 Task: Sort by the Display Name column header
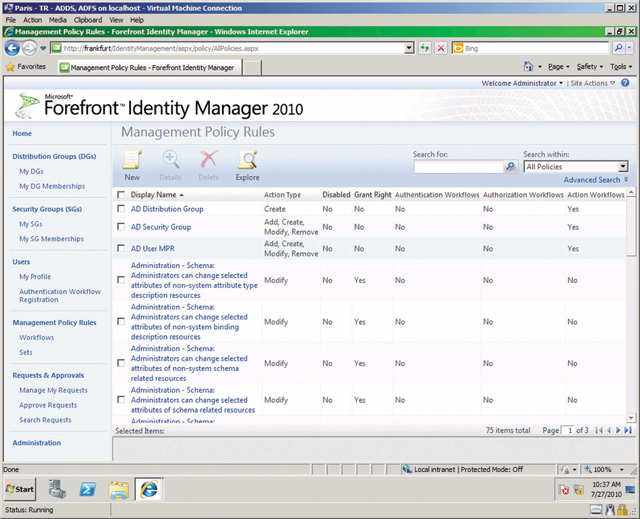click(x=157, y=195)
